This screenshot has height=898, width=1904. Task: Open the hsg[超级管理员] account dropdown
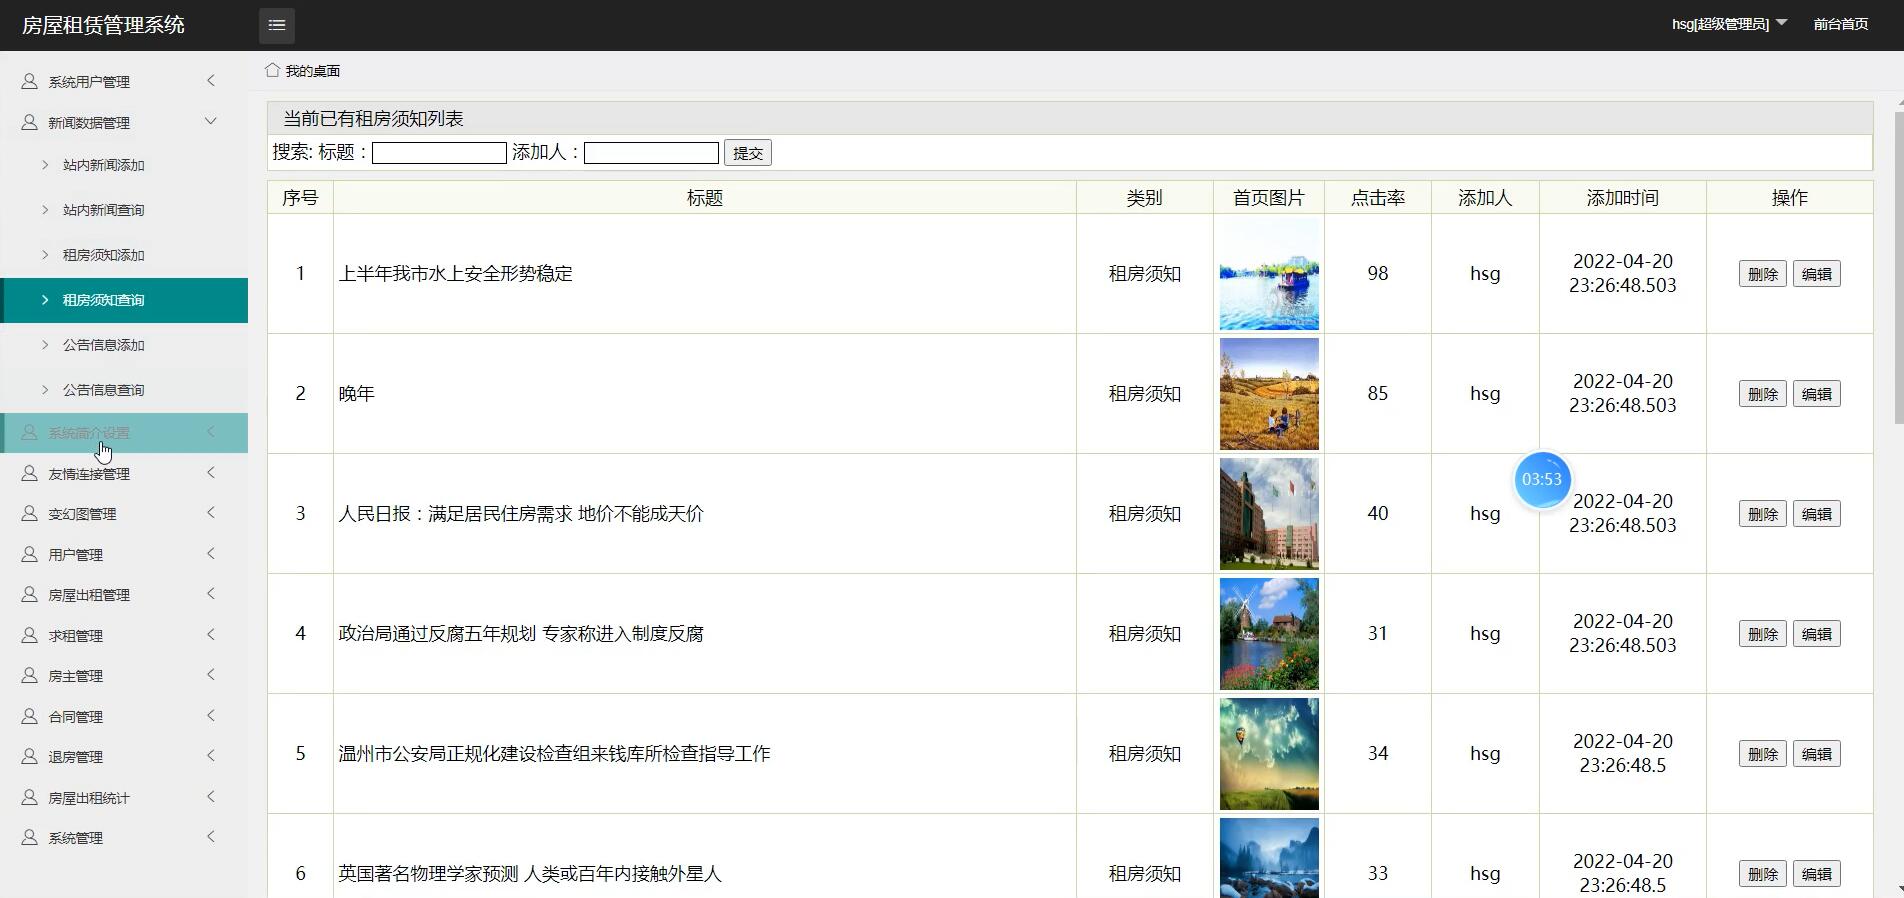pos(1729,24)
